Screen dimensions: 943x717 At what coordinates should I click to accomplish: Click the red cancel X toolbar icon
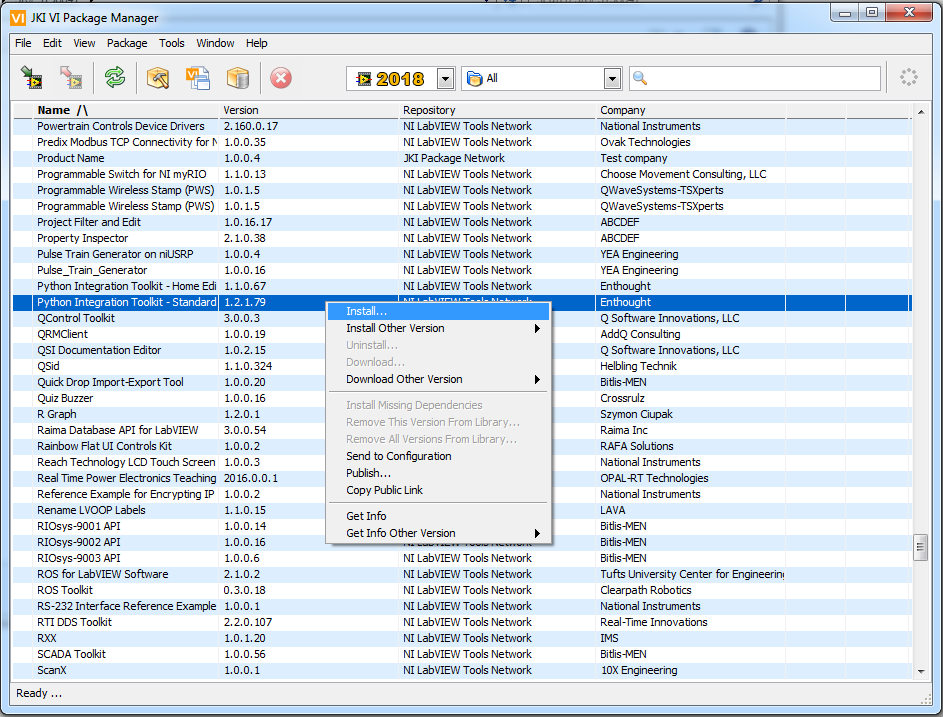coord(281,78)
